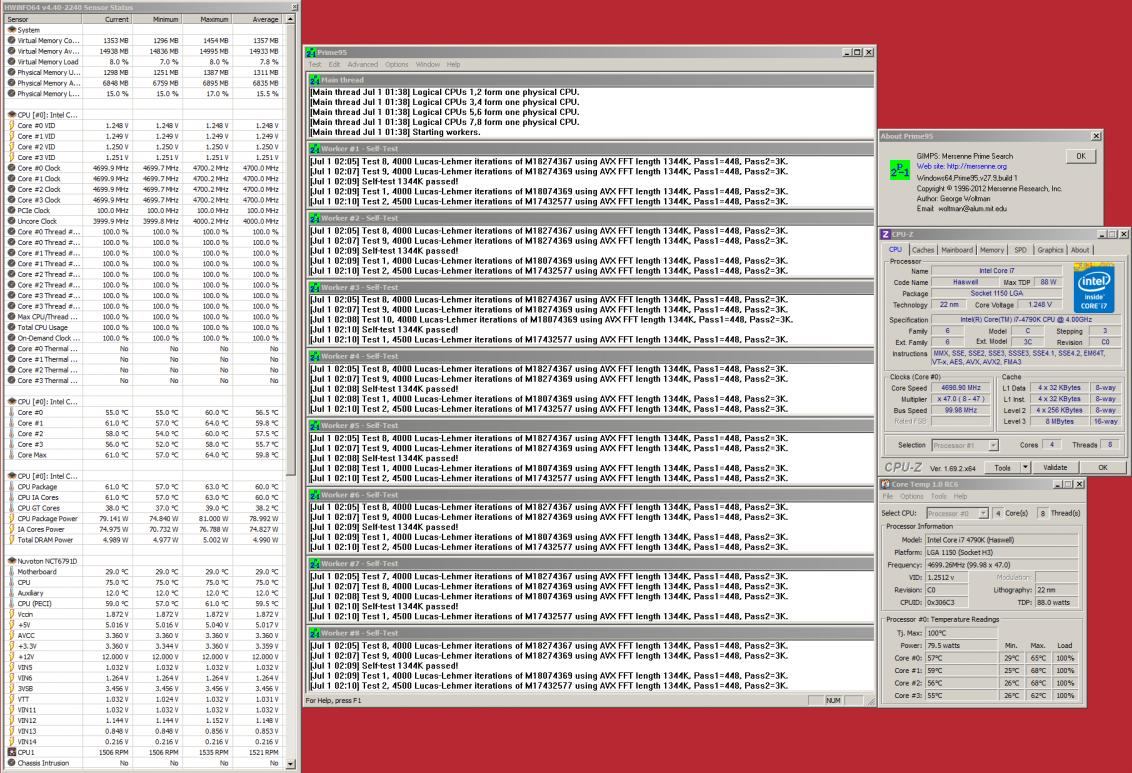Viewport: 1132px width, 773px height.
Task: Click the HWiNFO64 vertical scrollbar thumb
Action: (291, 250)
